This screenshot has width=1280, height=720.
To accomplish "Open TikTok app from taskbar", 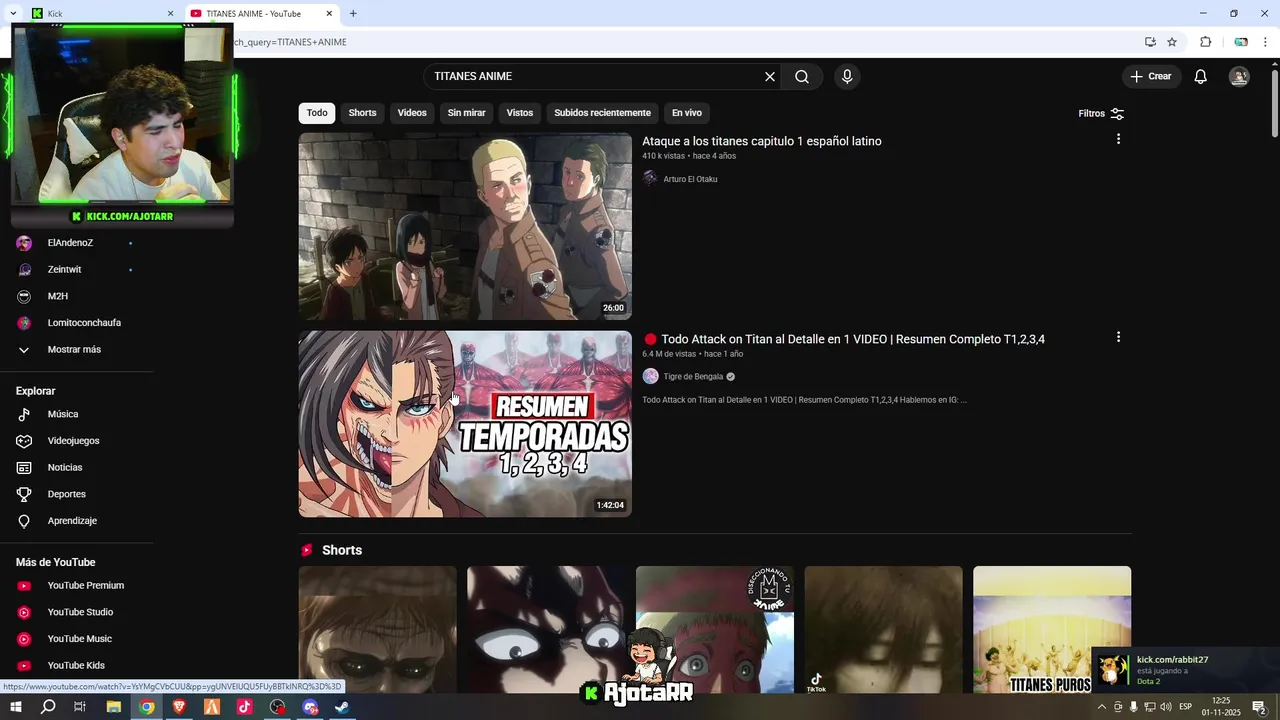I will pos(245,707).
